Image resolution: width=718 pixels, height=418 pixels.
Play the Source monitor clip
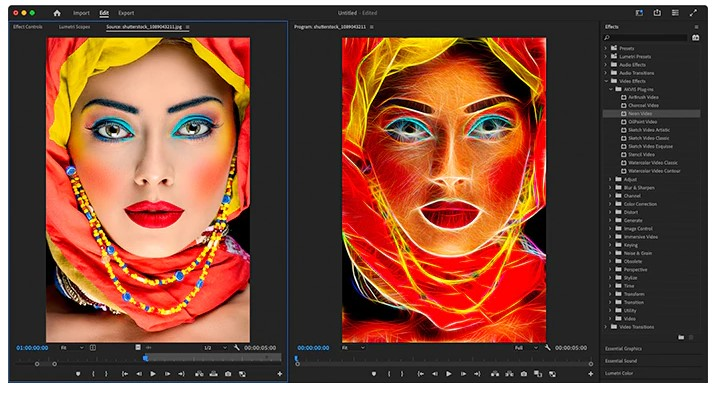coord(152,374)
